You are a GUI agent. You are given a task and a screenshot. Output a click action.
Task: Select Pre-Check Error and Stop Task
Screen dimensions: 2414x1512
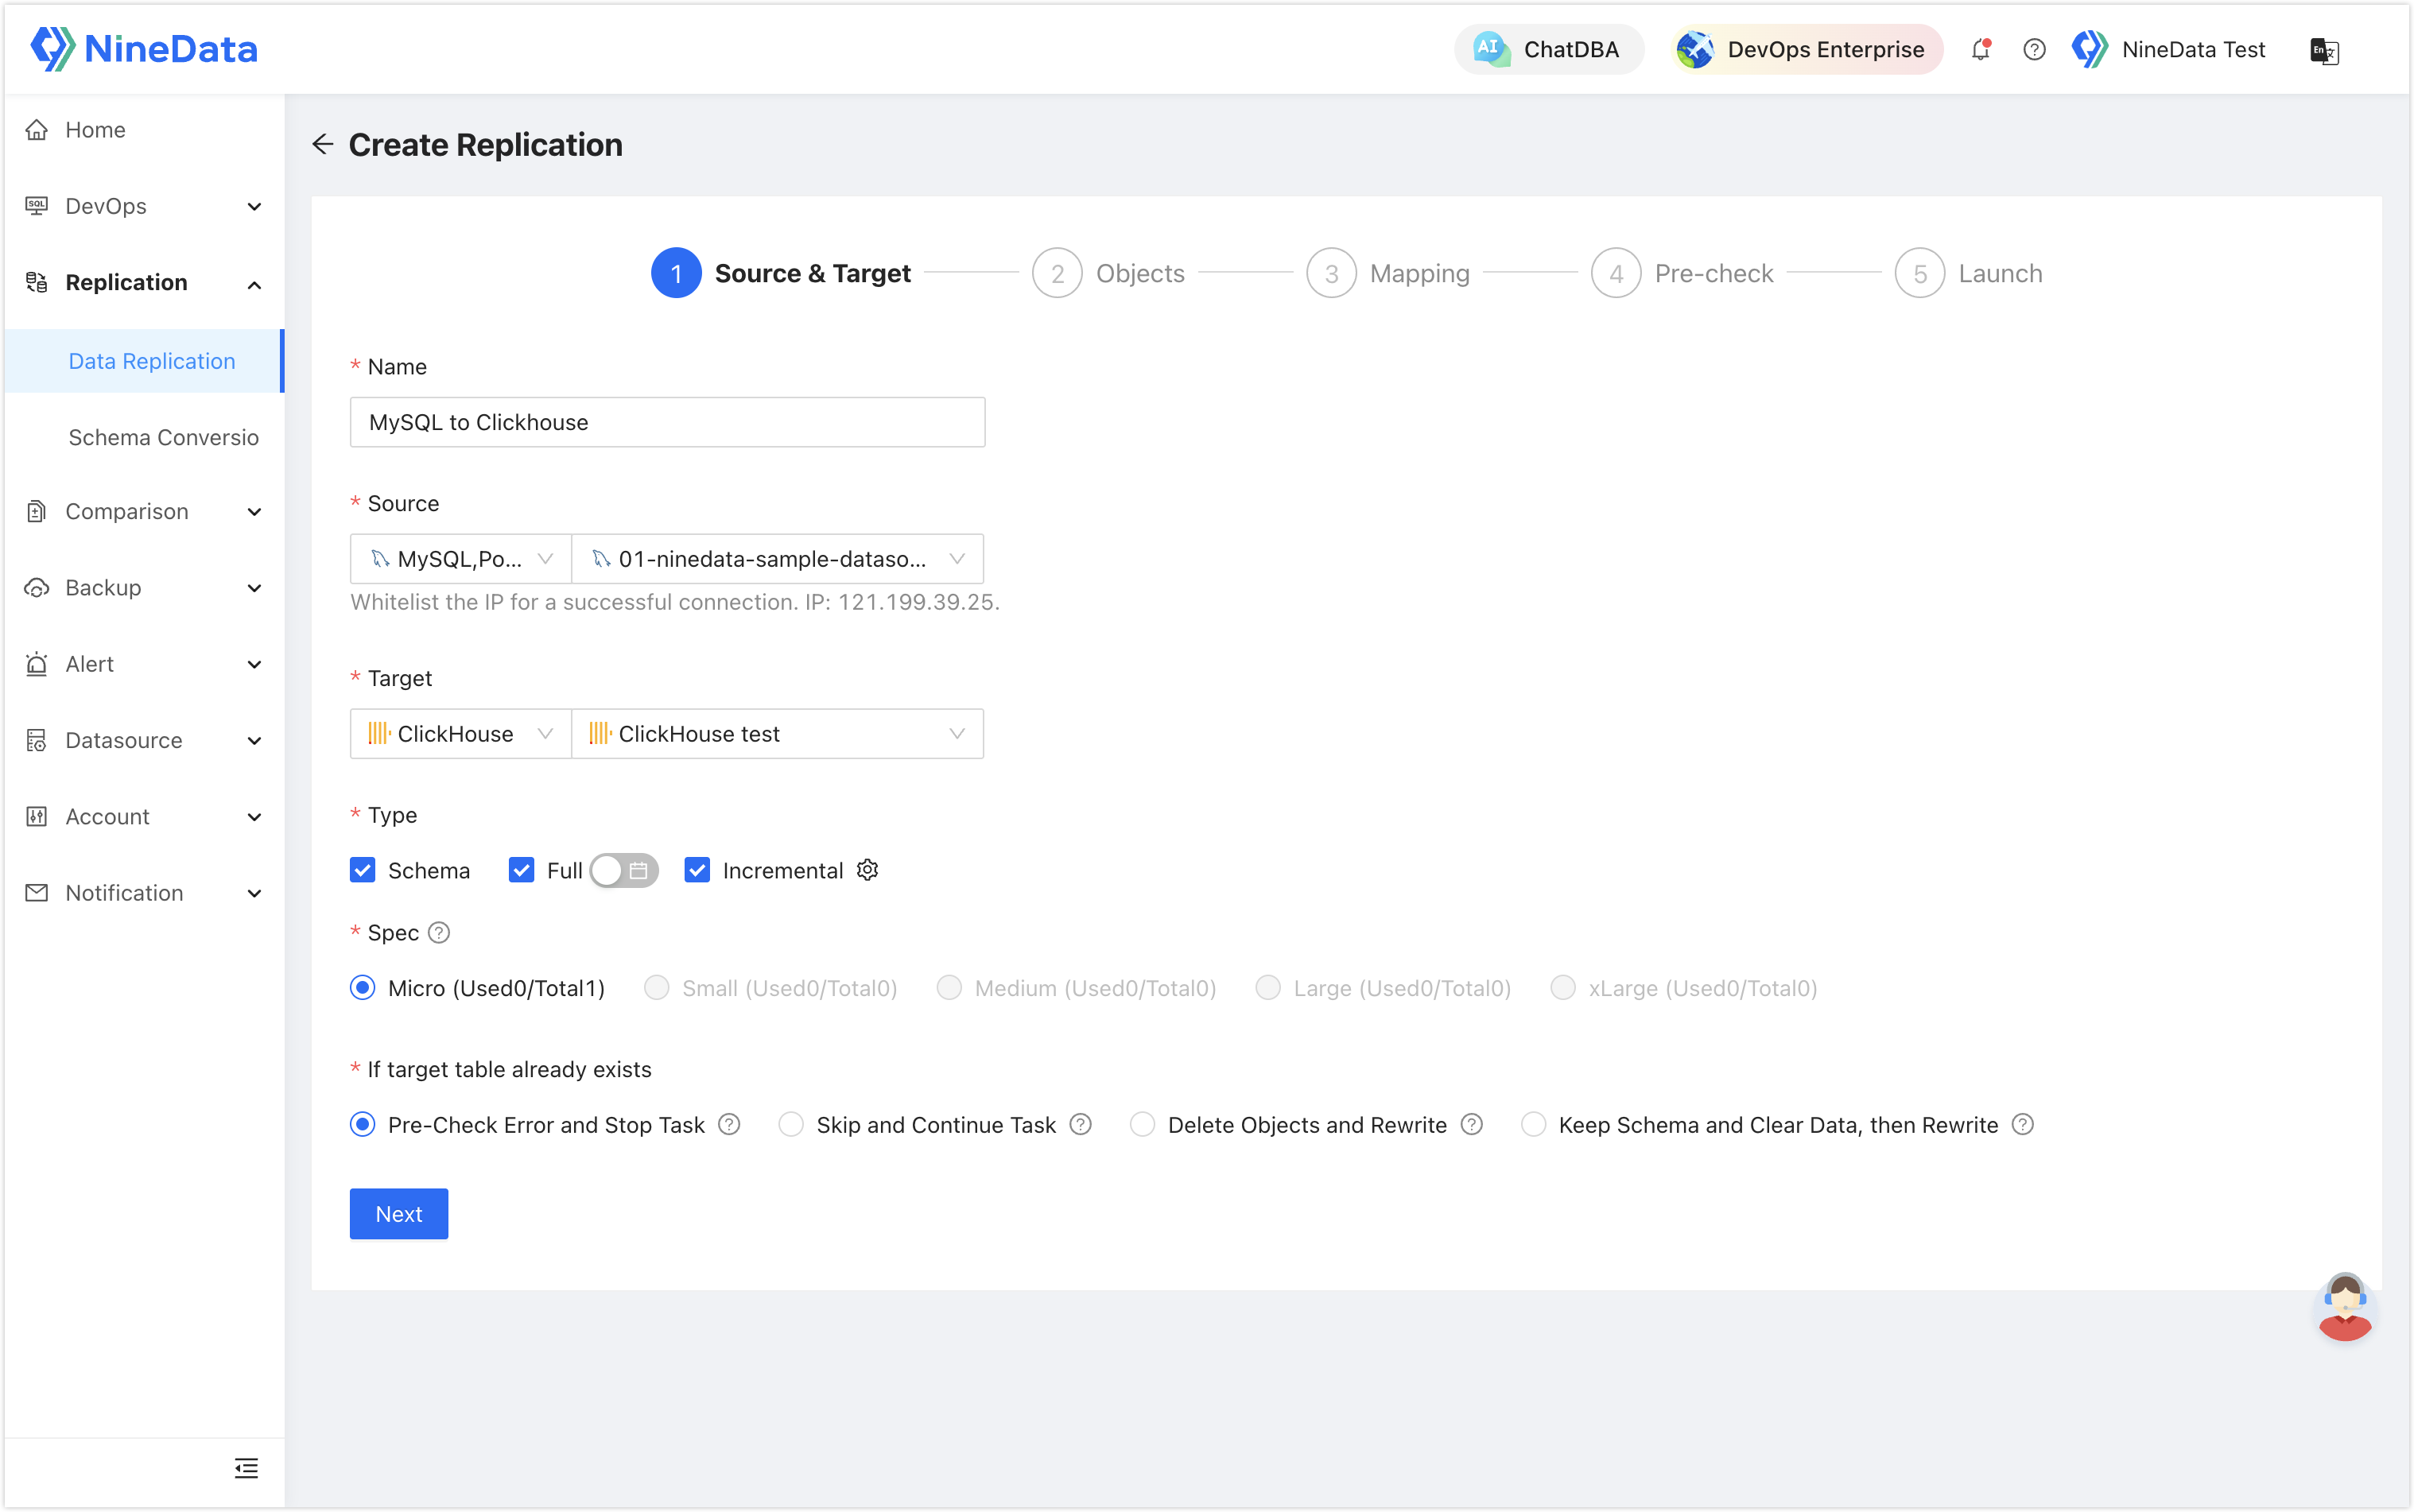(363, 1125)
